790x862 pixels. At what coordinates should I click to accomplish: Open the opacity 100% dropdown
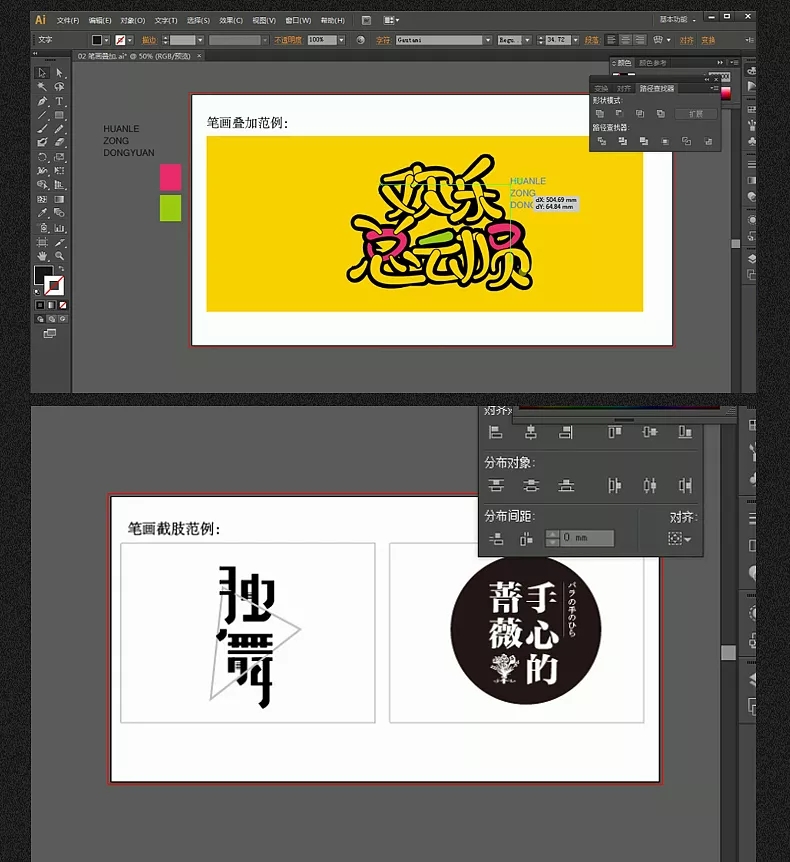point(341,40)
